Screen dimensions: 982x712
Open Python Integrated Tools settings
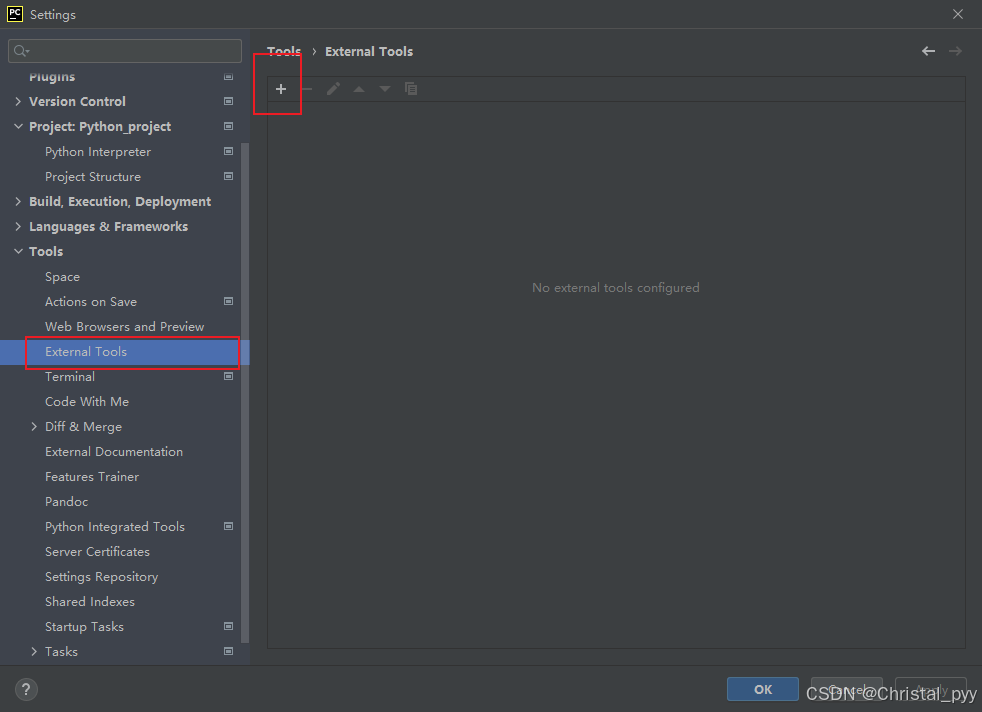pyautogui.click(x=115, y=527)
